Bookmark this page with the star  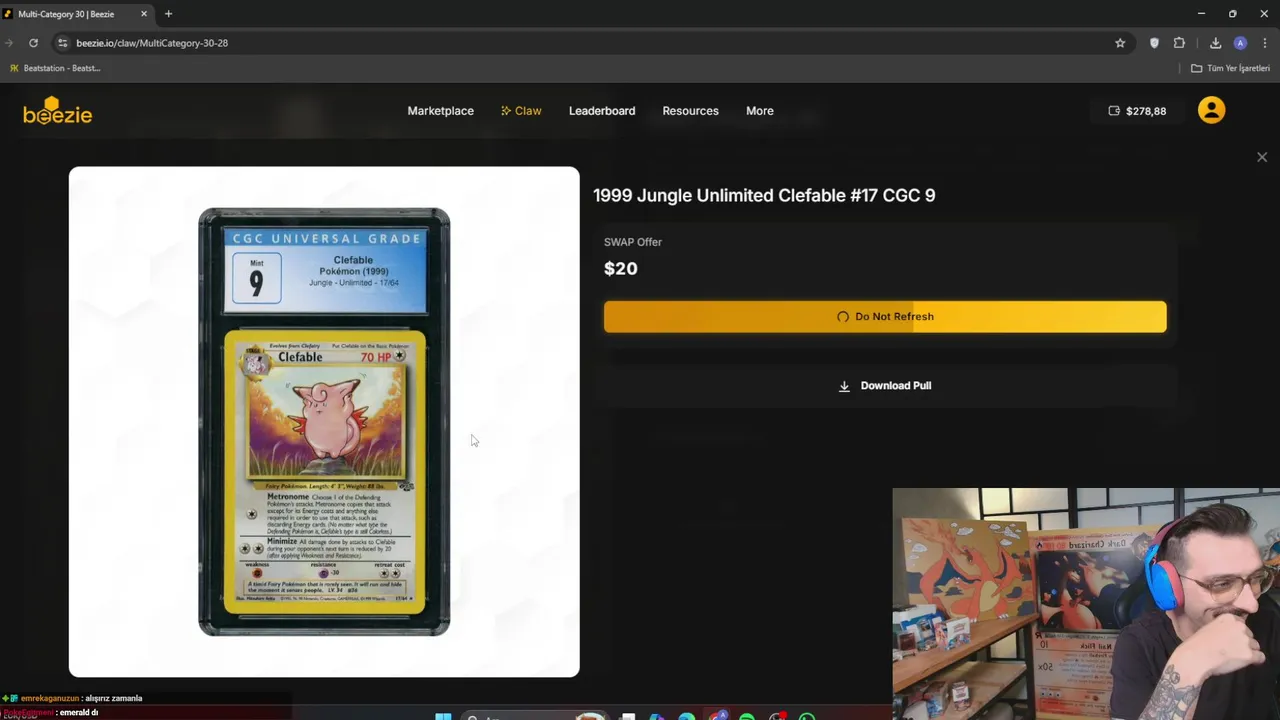coord(1120,43)
